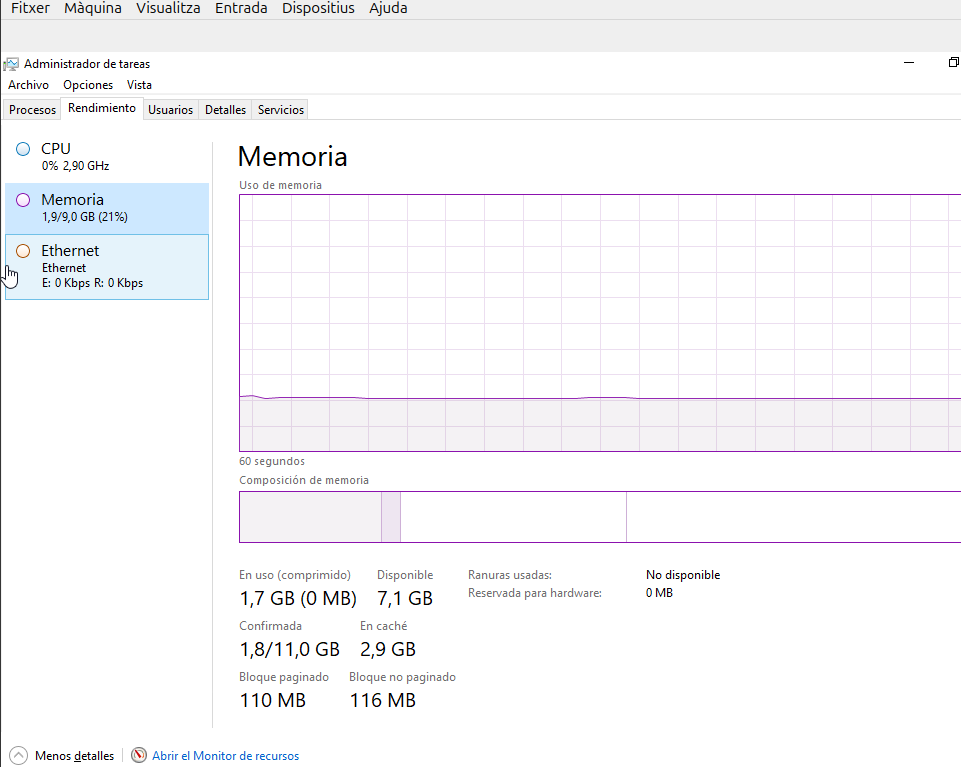Open the Dispositius menu in VM menubar

(x=318, y=8)
